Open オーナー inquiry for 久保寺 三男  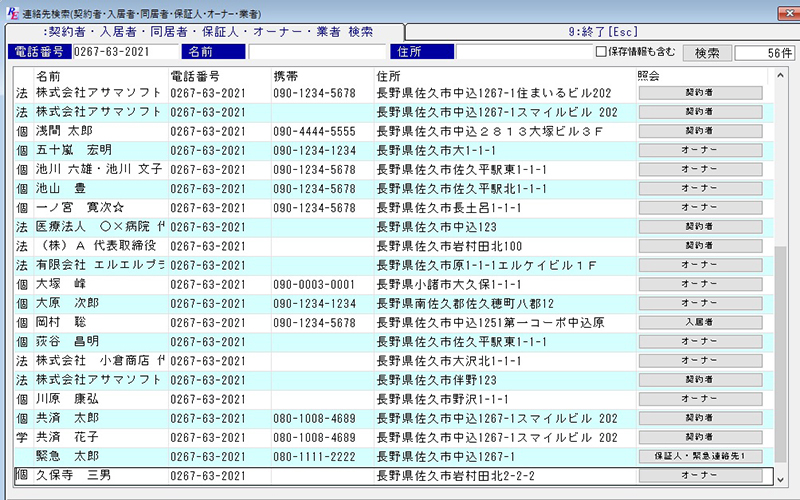(x=700, y=476)
